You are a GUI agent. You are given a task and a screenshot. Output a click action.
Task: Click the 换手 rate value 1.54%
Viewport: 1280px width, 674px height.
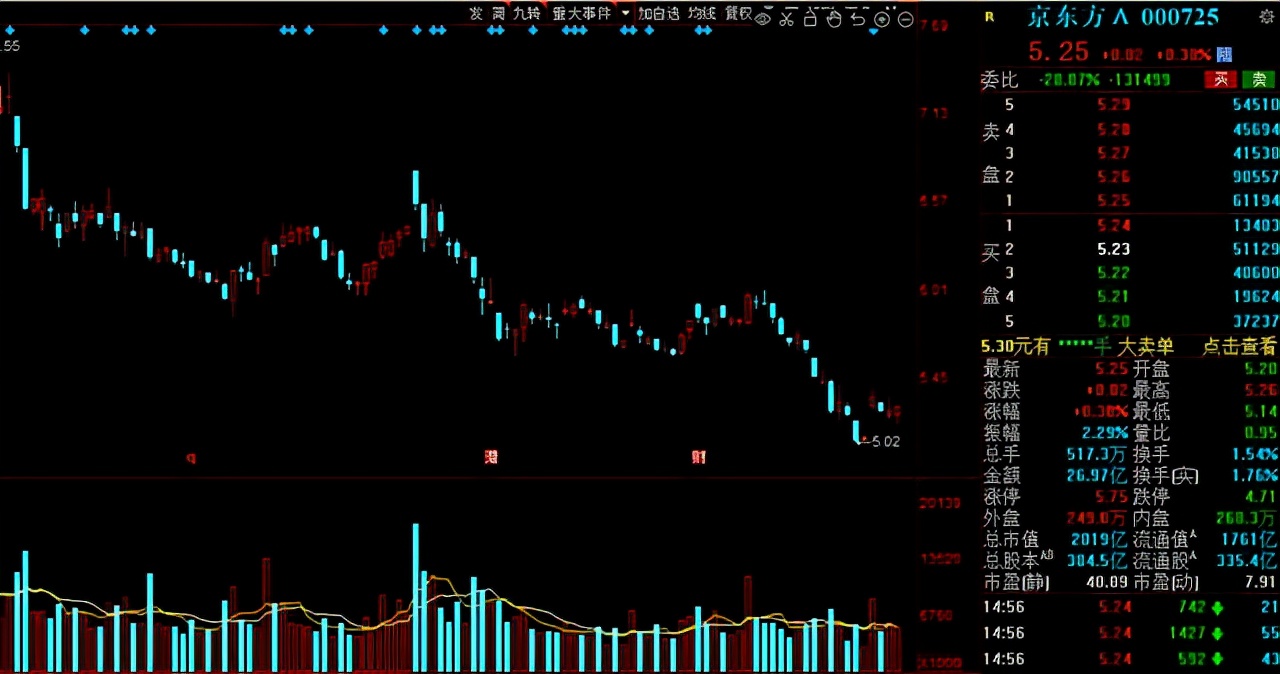pos(1256,454)
